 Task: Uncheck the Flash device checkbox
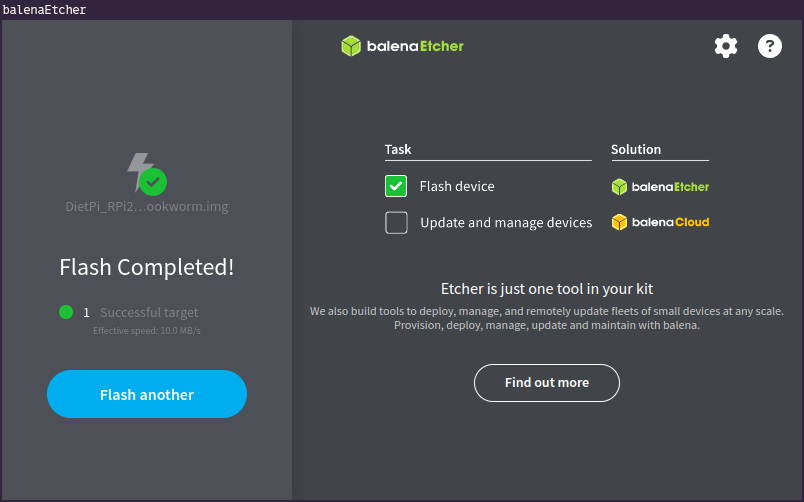coord(396,186)
